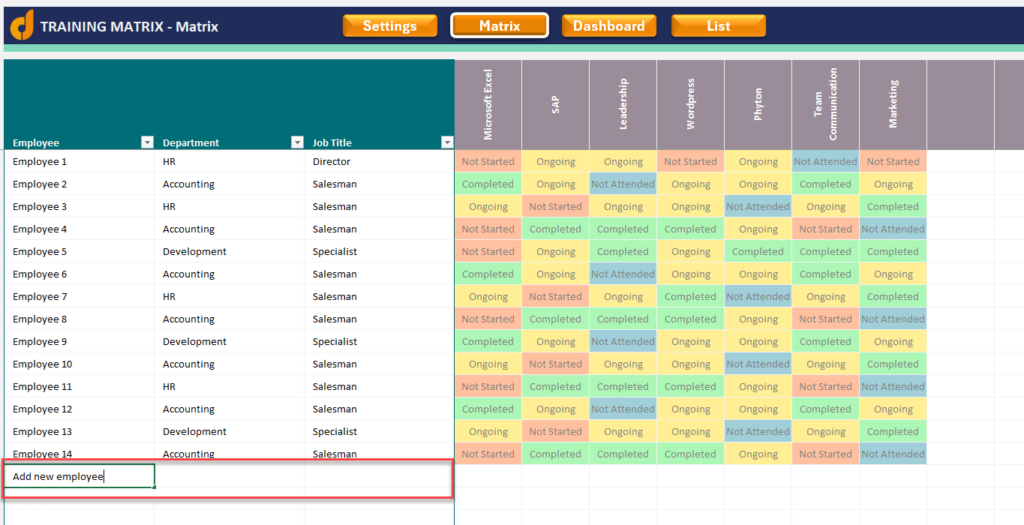Click Employee 10's SAP 'Not Started' cell
Screen dimensions: 1024x525
click(556, 364)
